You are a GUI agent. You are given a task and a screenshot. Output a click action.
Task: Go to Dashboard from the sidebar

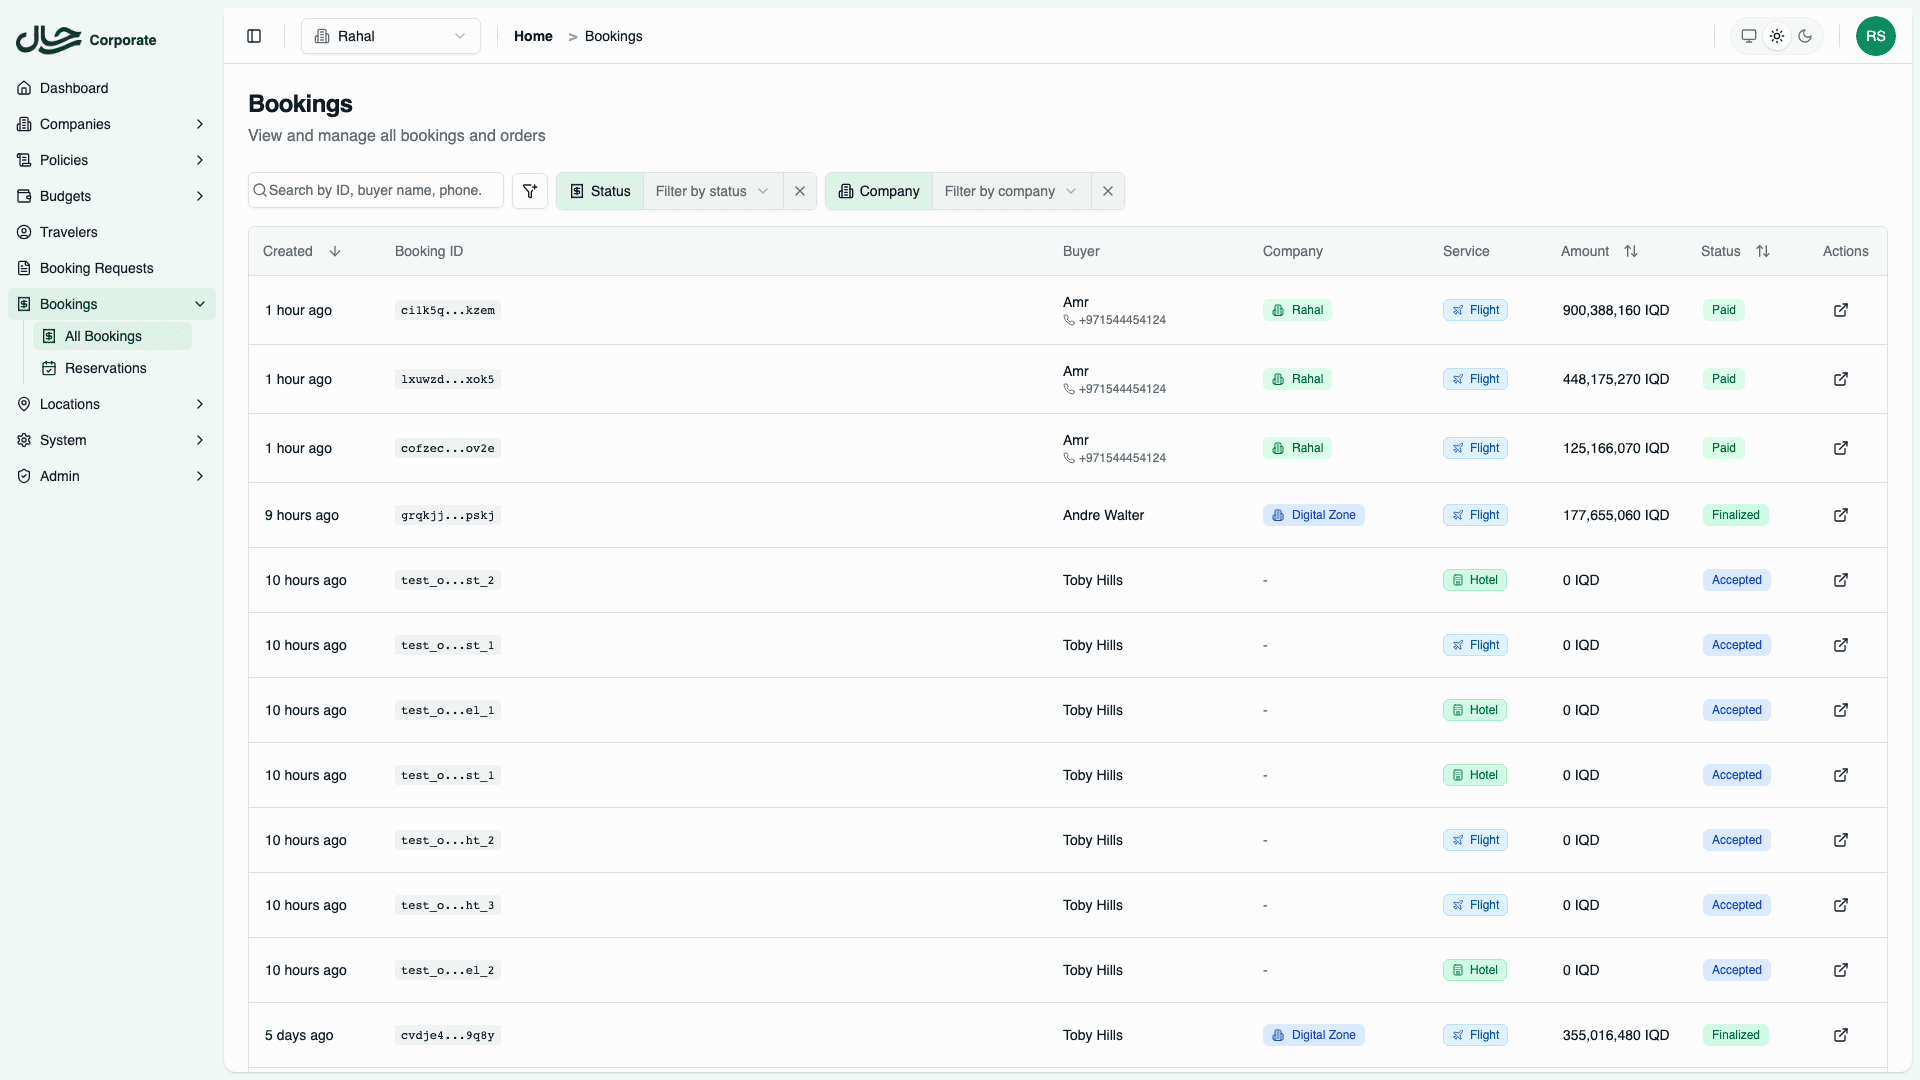coord(73,88)
